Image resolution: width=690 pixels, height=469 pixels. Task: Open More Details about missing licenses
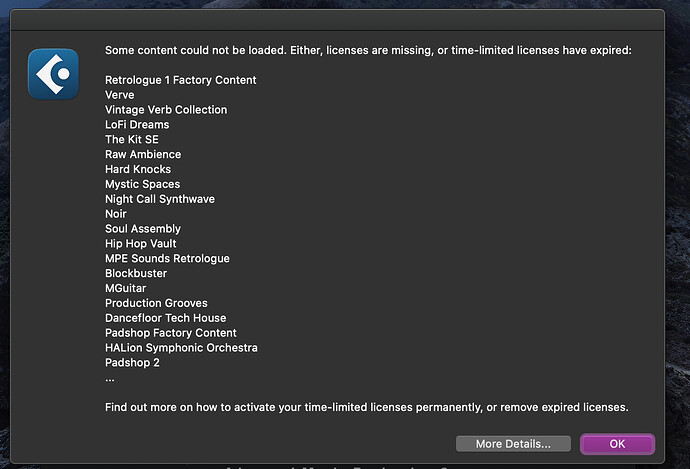513,444
